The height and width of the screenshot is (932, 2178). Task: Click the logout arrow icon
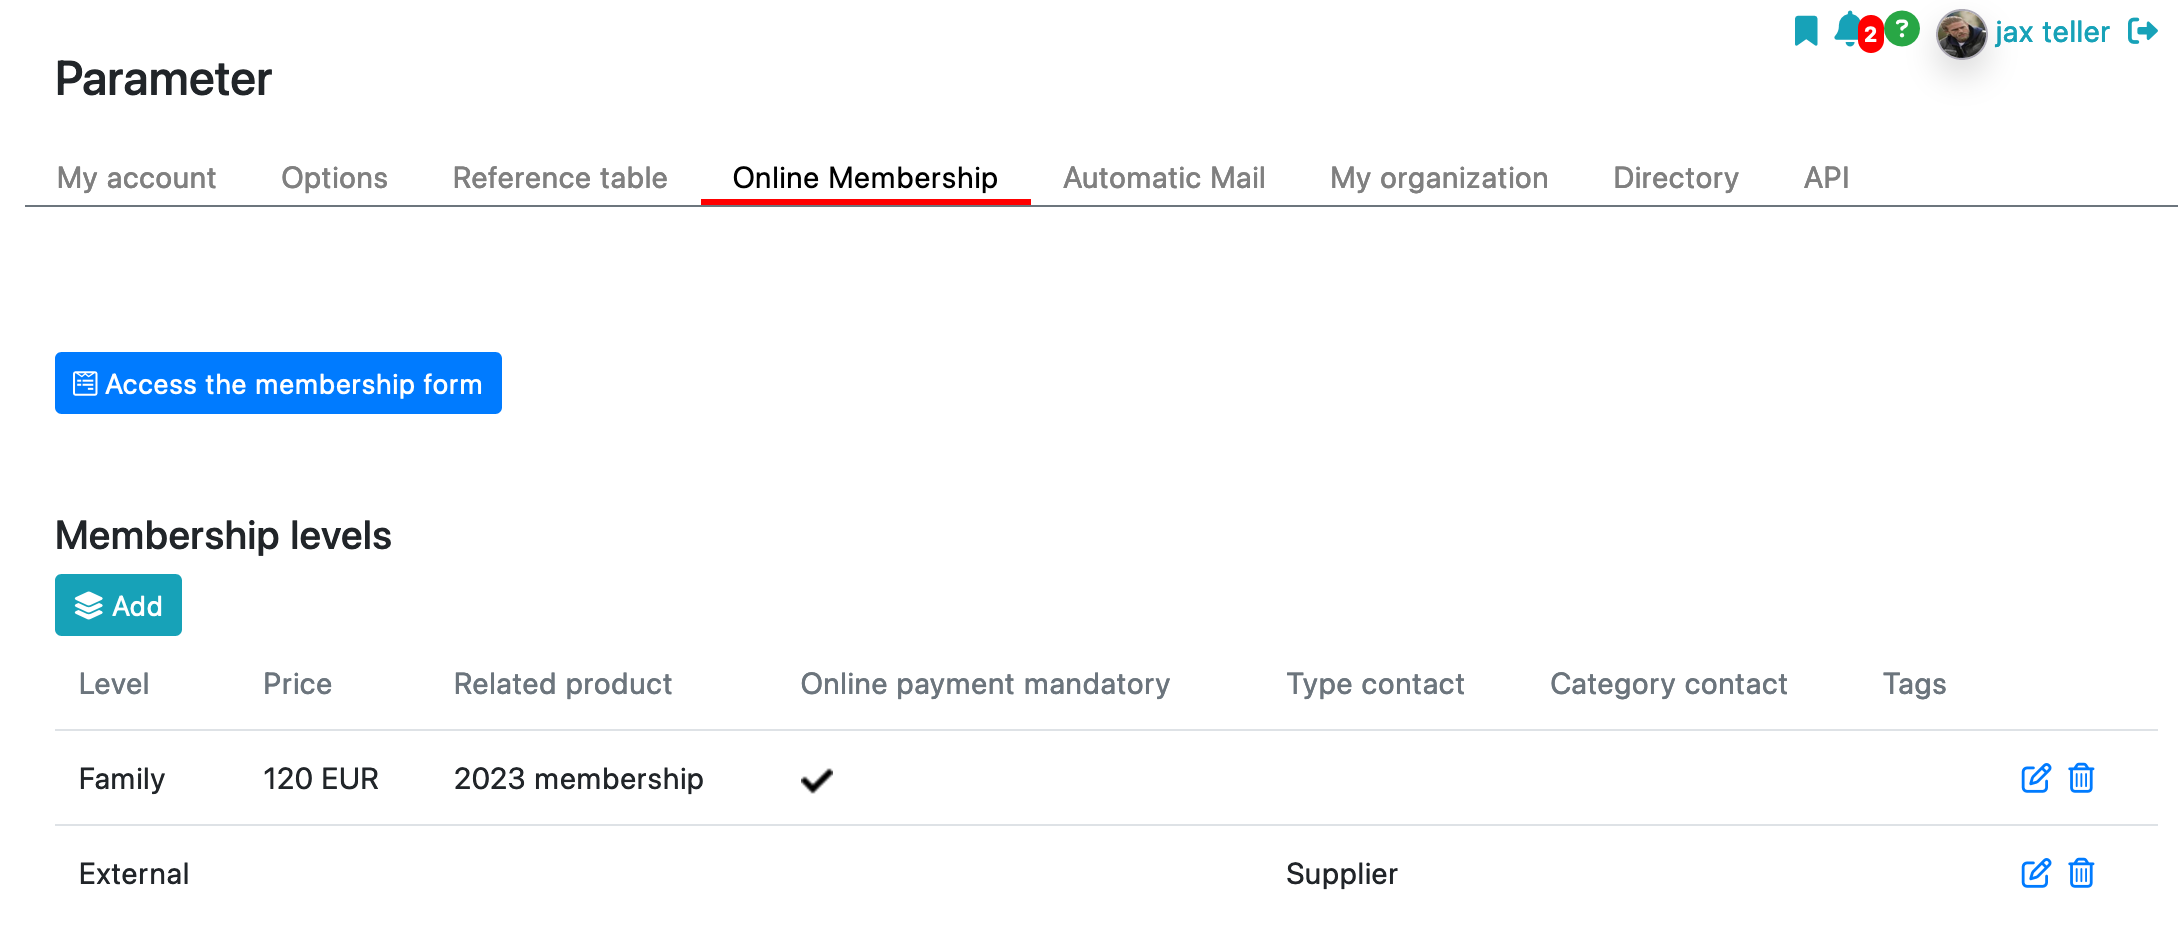pos(2142,32)
